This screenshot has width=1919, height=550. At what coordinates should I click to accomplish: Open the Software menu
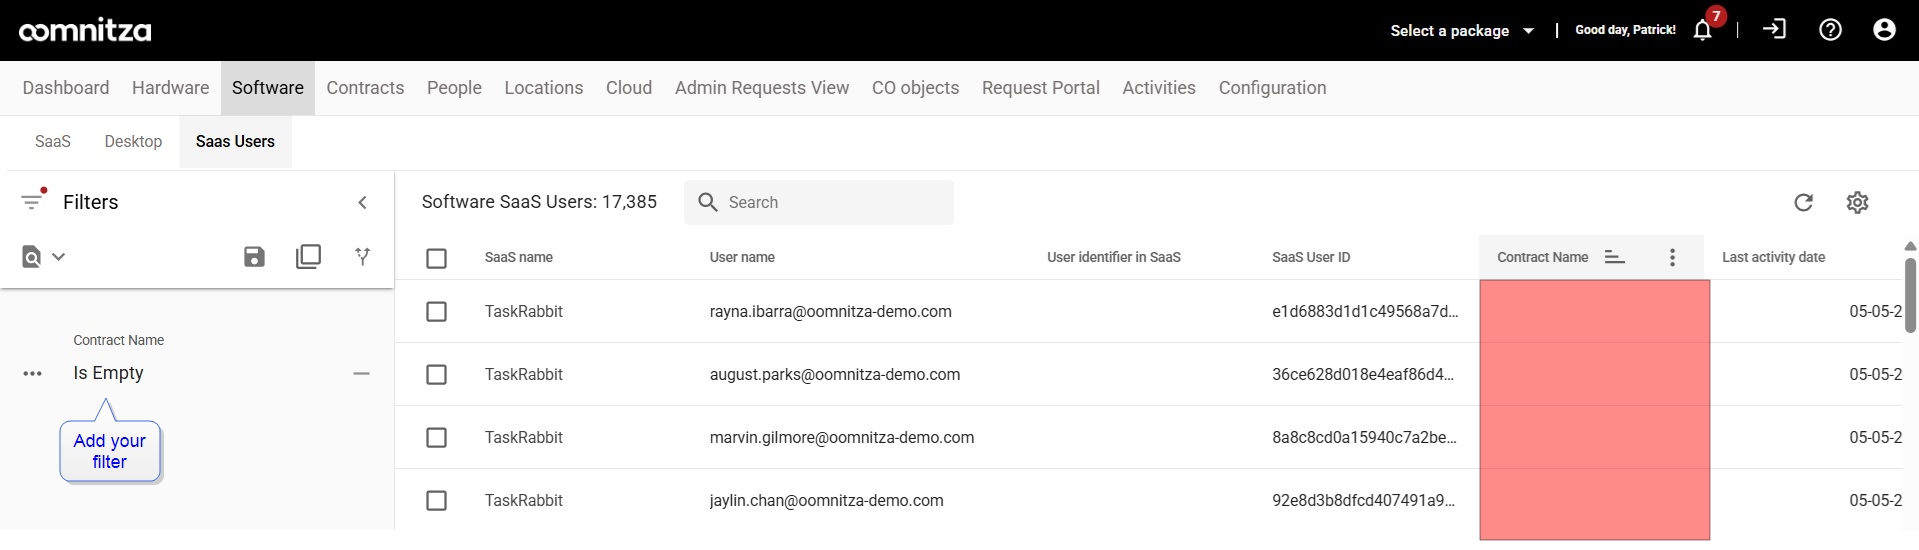pyautogui.click(x=268, y=88)
